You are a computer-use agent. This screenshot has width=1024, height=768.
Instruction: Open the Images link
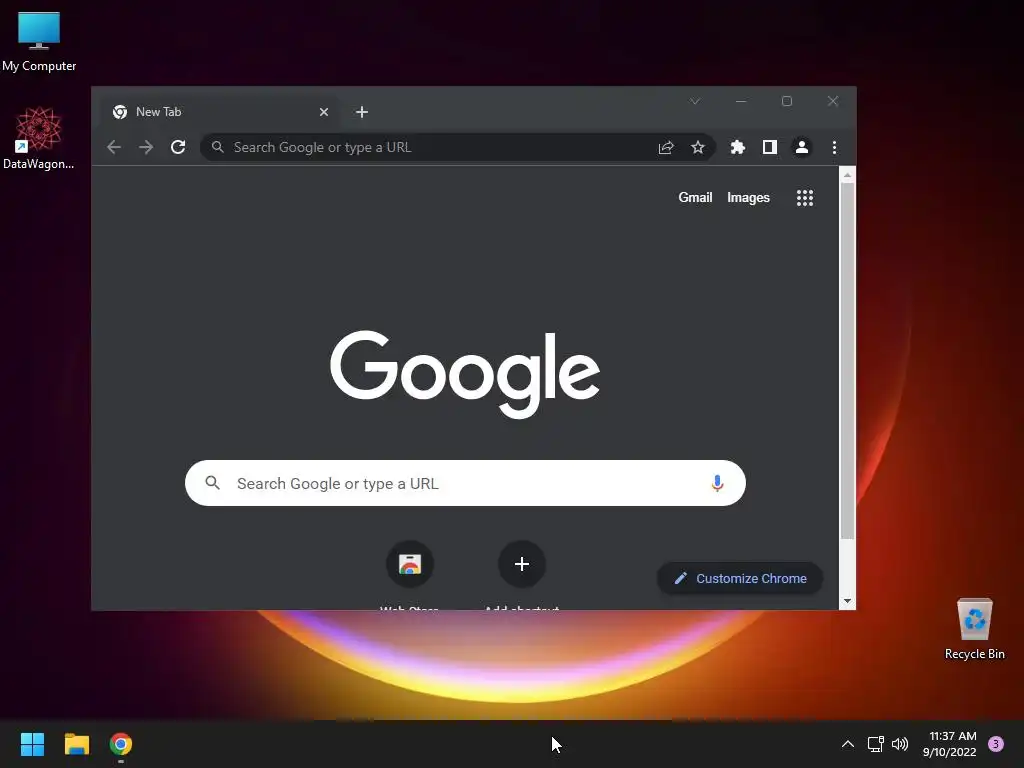(748, 197)
